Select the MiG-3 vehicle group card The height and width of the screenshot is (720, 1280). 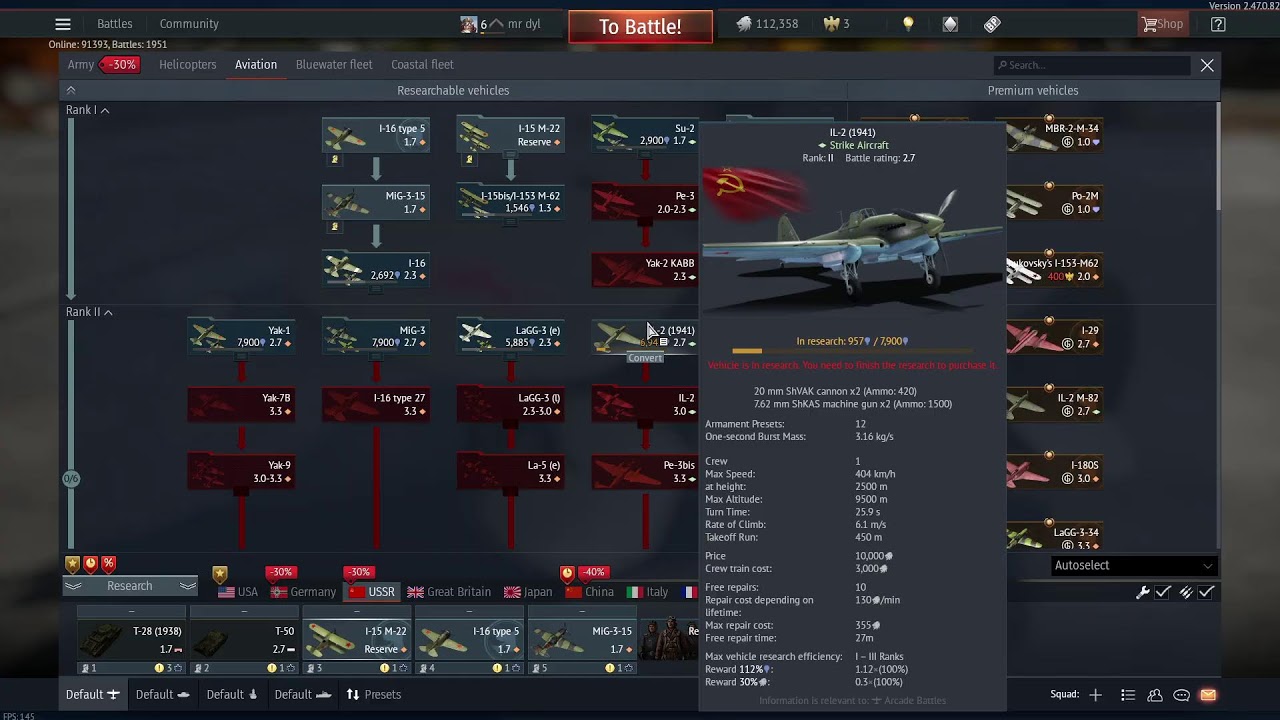click(x=376, y=336)
